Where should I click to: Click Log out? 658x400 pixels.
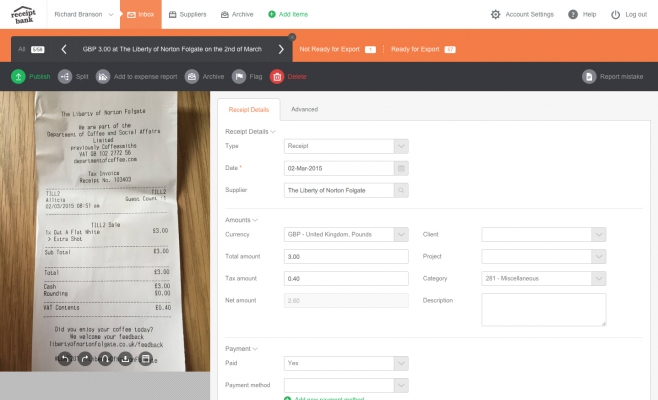point(636,14)
